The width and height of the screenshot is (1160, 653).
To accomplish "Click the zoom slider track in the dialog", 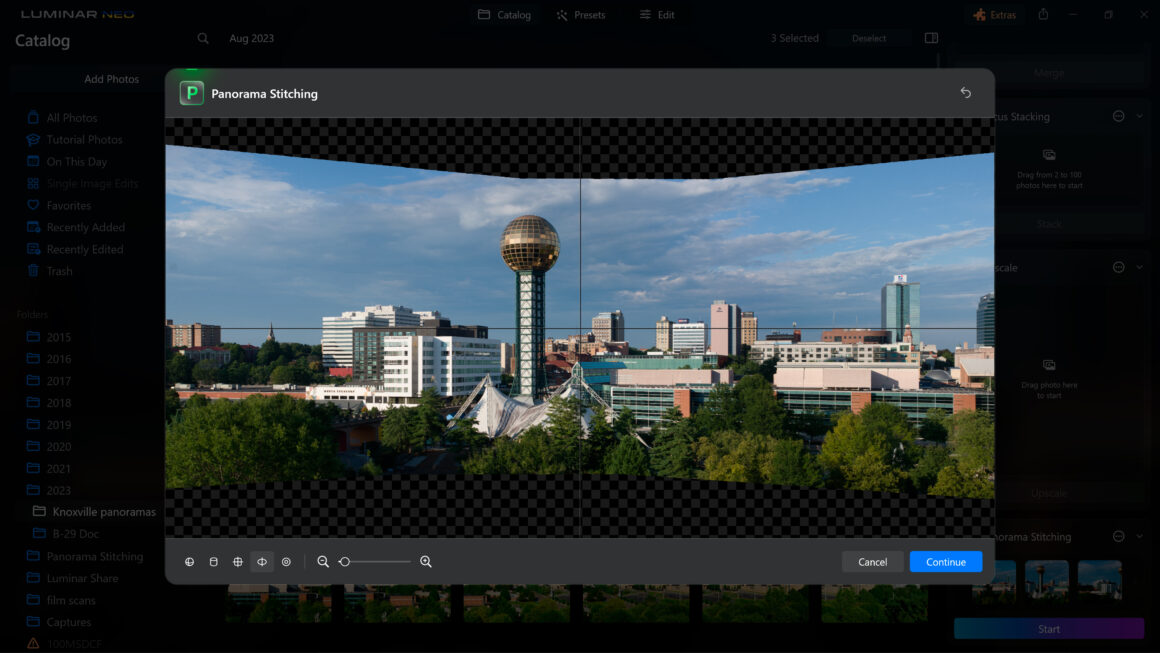I will click(374, 562).
